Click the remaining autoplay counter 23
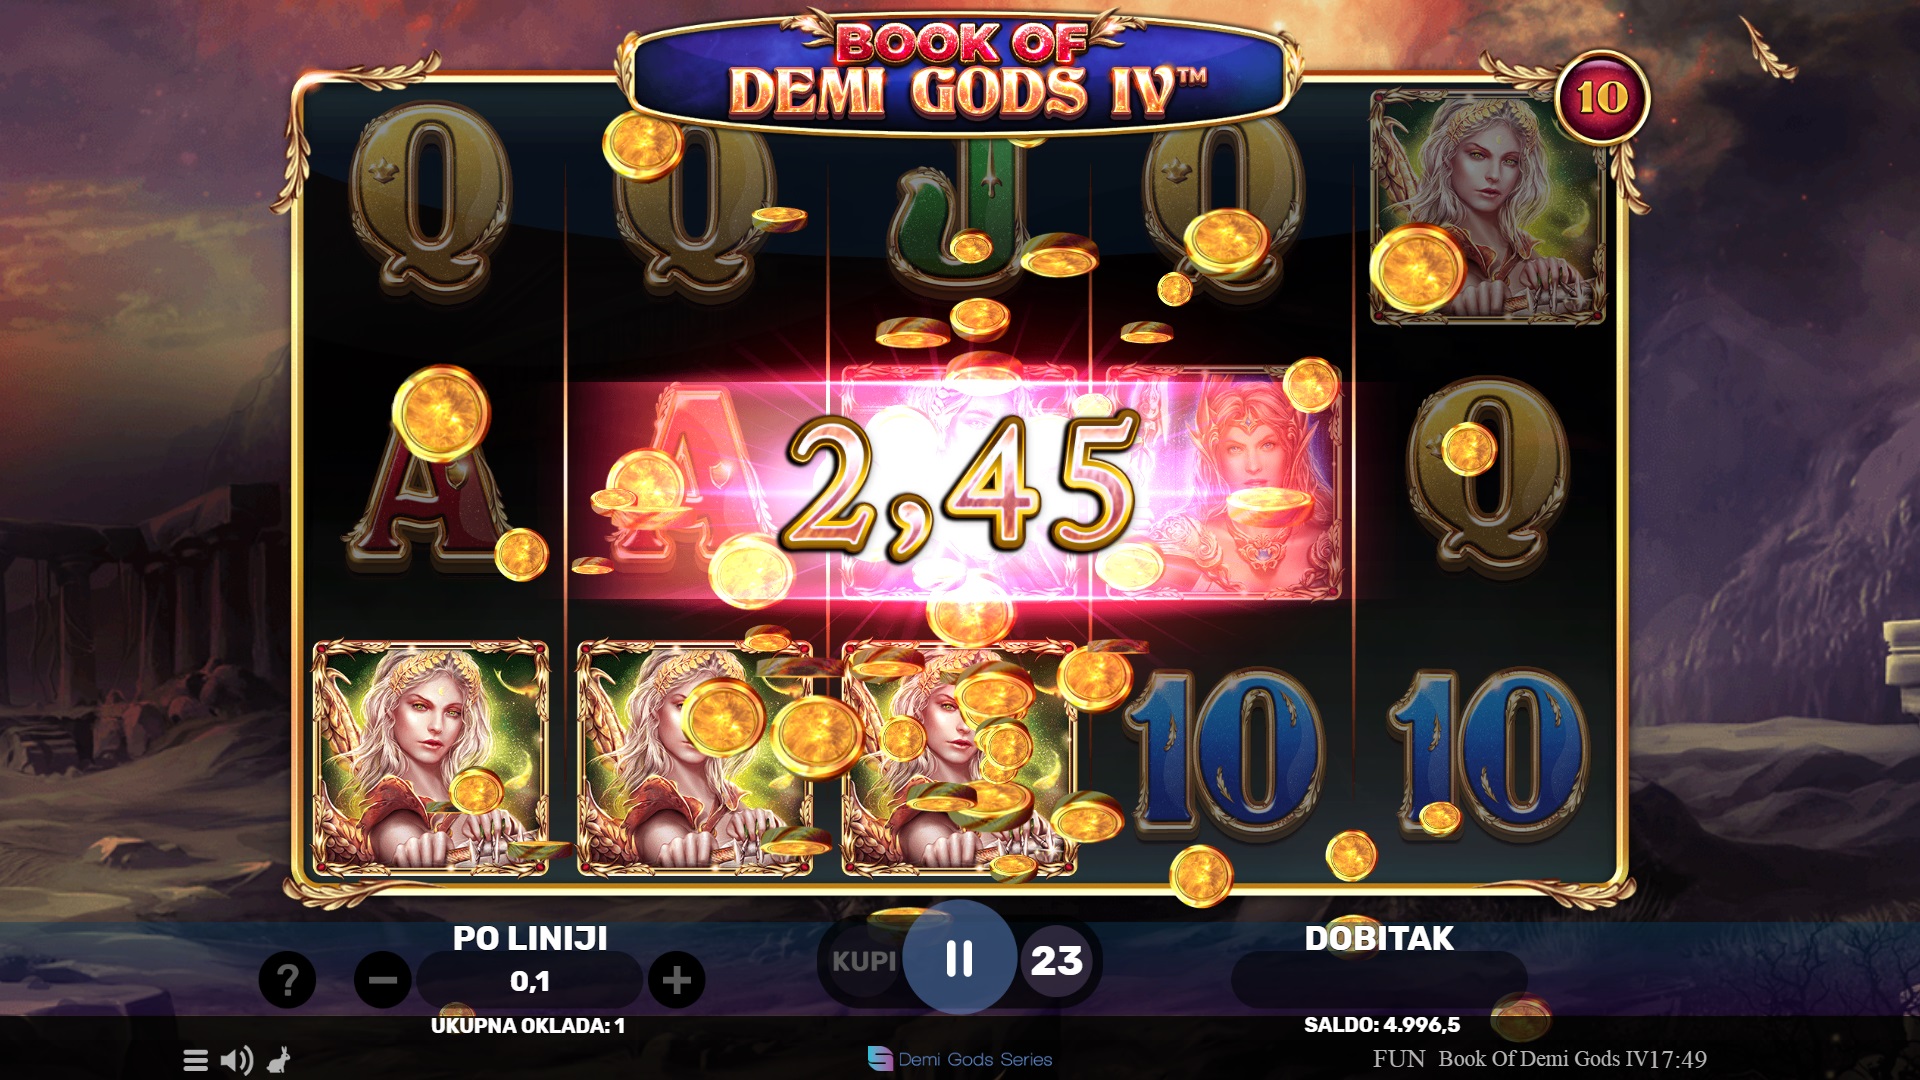Screen dimensions: 1920x1080 pyautogui.click(x=1057, y=961)
